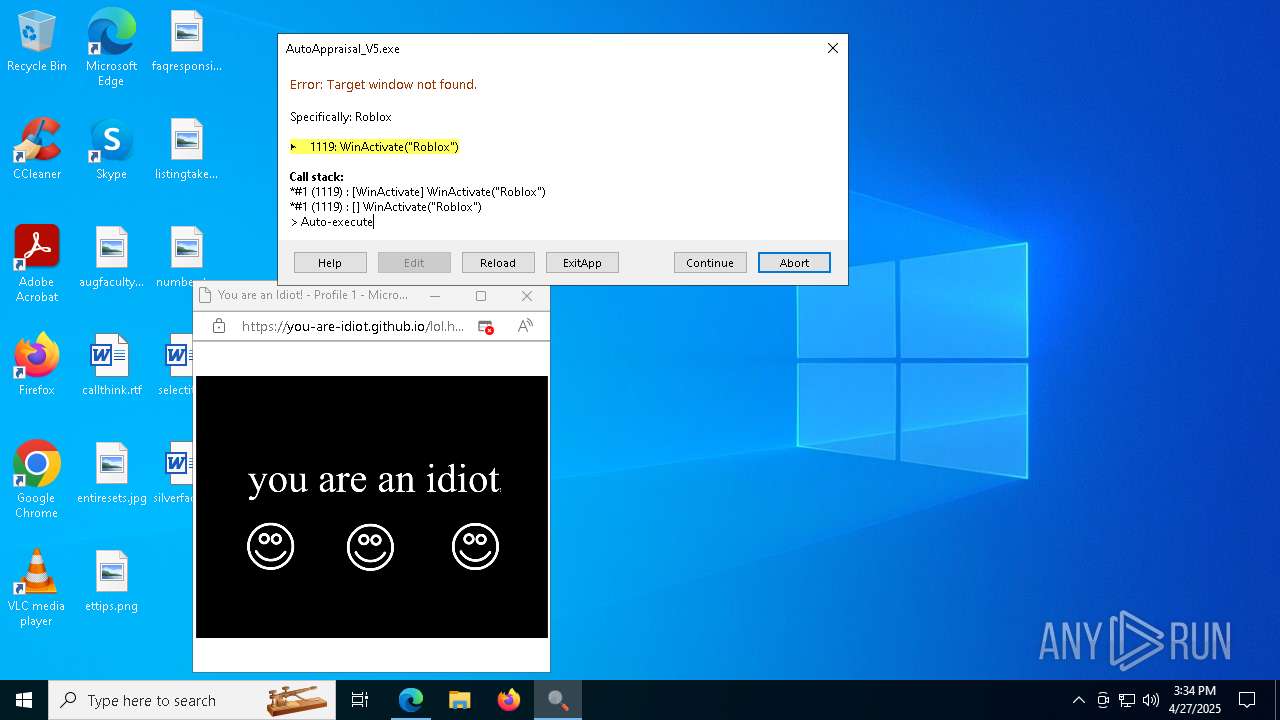Click the 'Error: Target window not found.' text

[383, 85]
